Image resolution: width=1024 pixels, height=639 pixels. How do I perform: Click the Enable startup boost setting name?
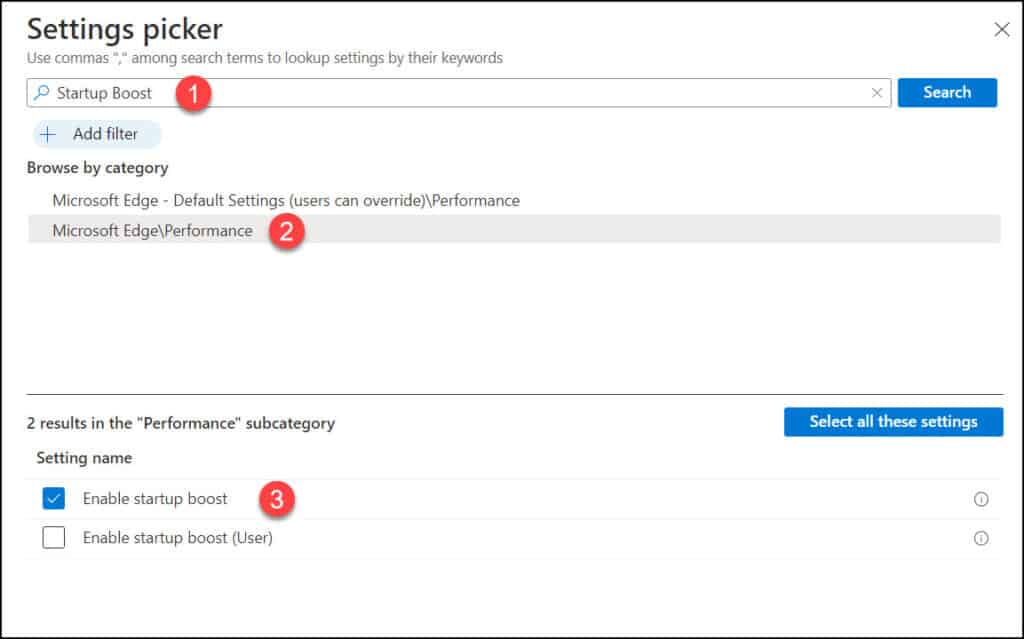(x=155, y=499)
